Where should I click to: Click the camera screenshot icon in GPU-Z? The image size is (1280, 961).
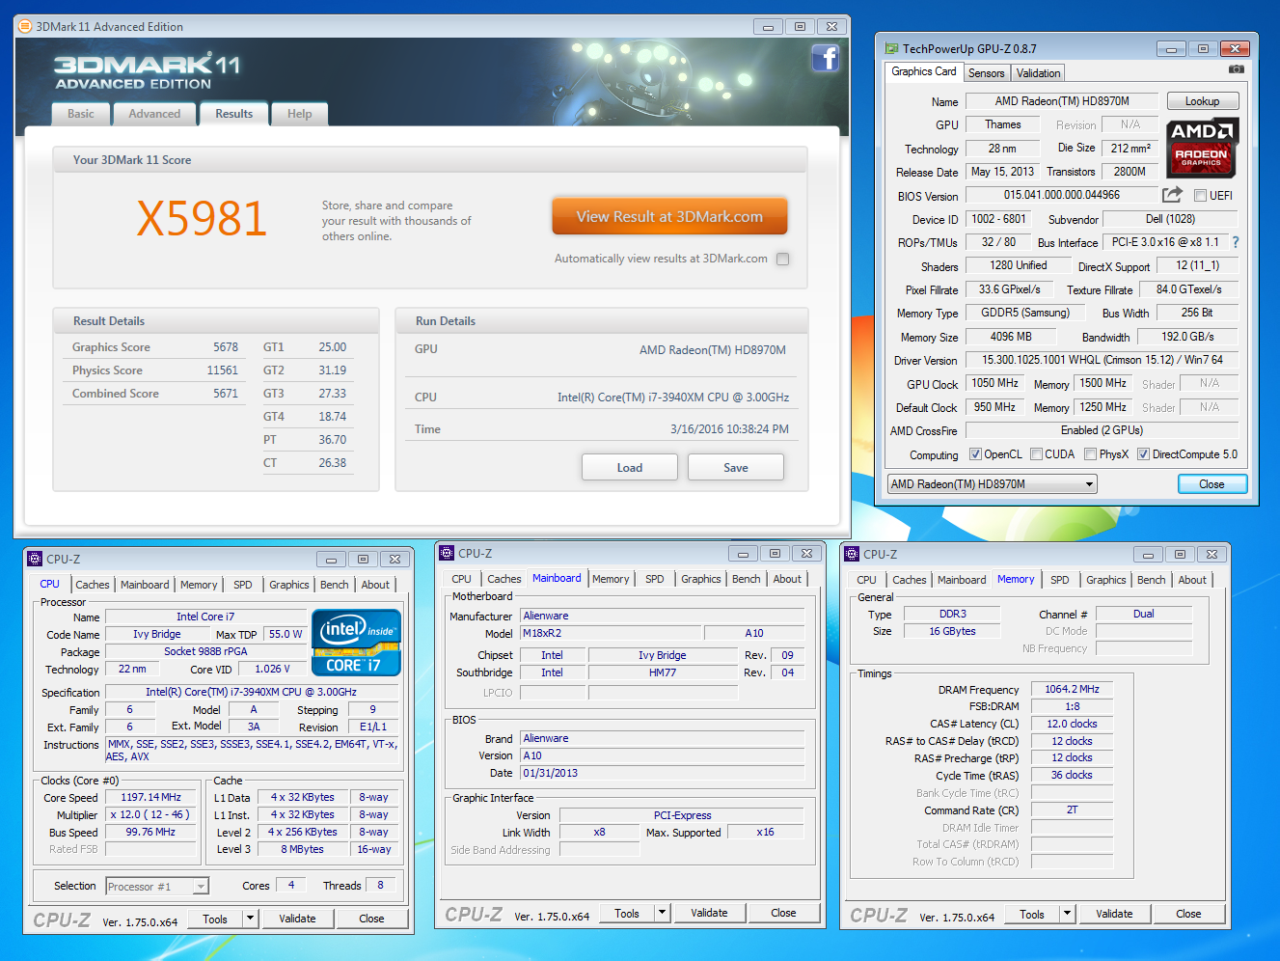1236,70
